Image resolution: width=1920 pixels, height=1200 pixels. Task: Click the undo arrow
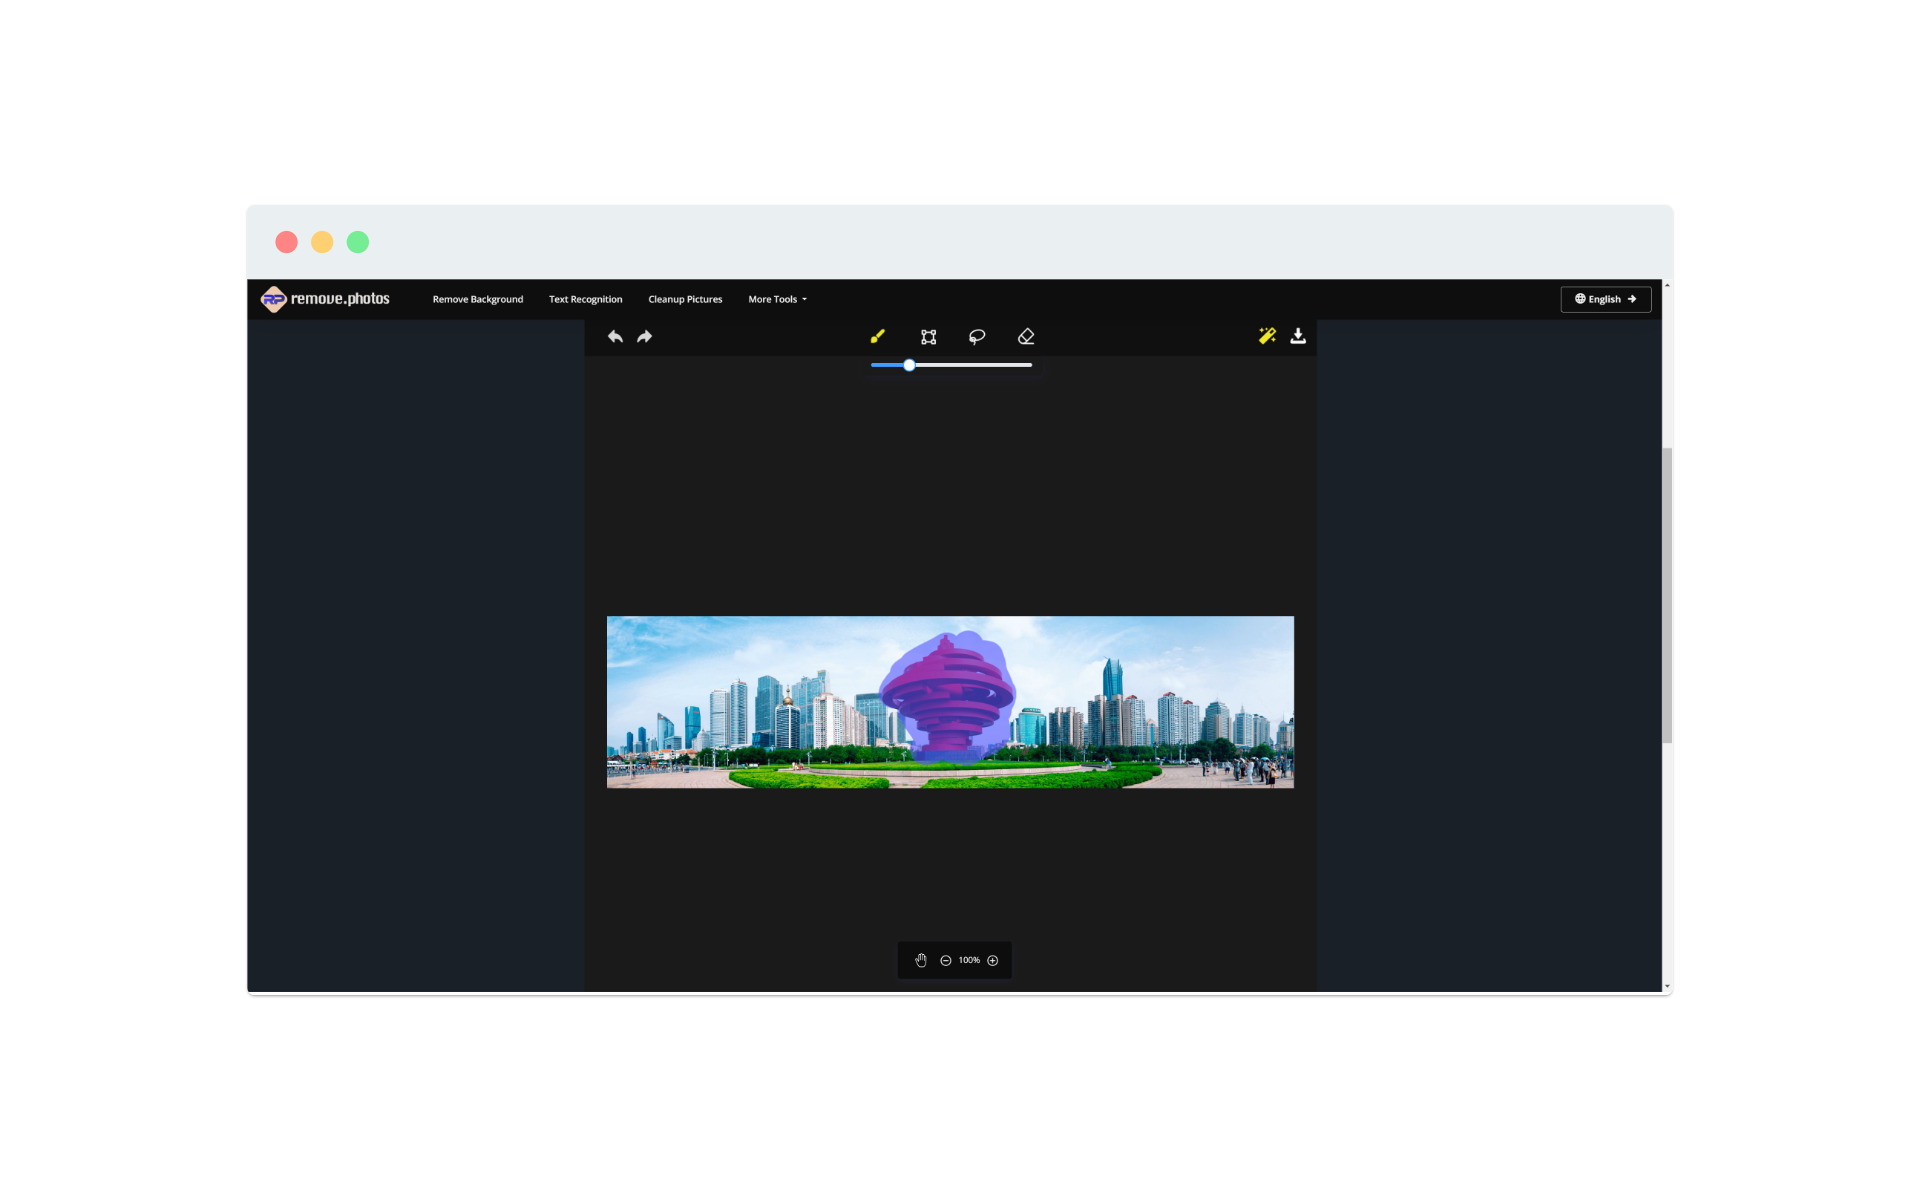coord(615,337)
